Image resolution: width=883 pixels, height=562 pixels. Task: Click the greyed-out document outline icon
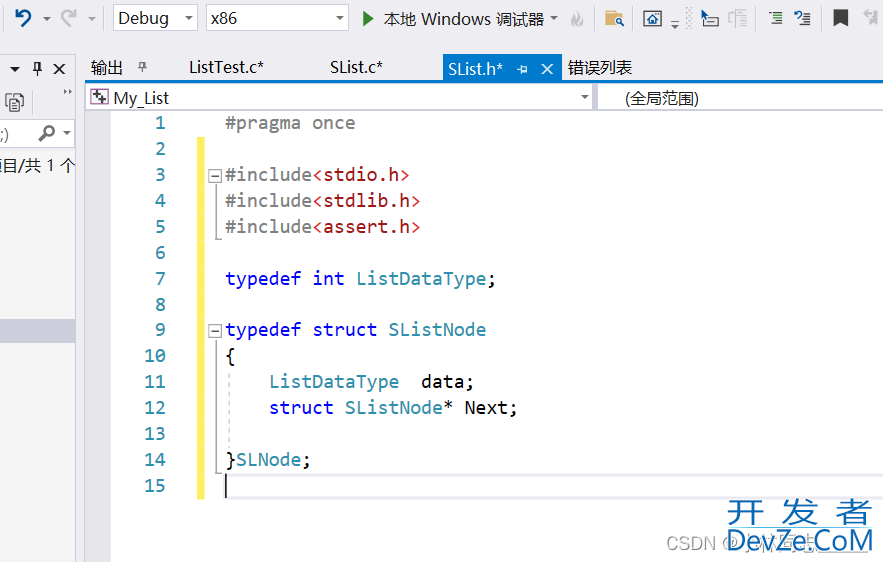coord(737,19)
